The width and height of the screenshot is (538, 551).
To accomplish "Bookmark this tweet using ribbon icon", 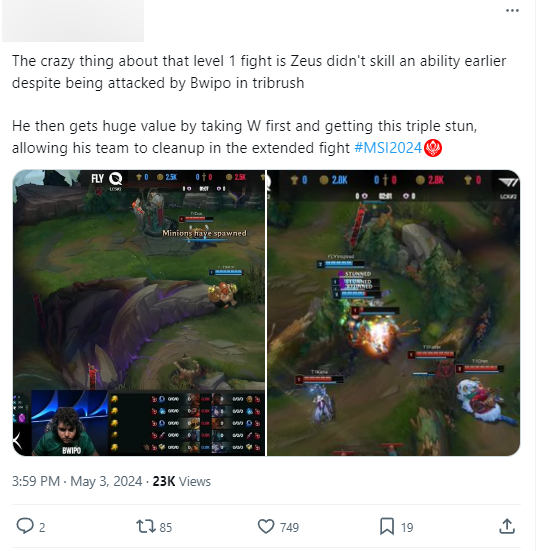I will tap(387, 527).
